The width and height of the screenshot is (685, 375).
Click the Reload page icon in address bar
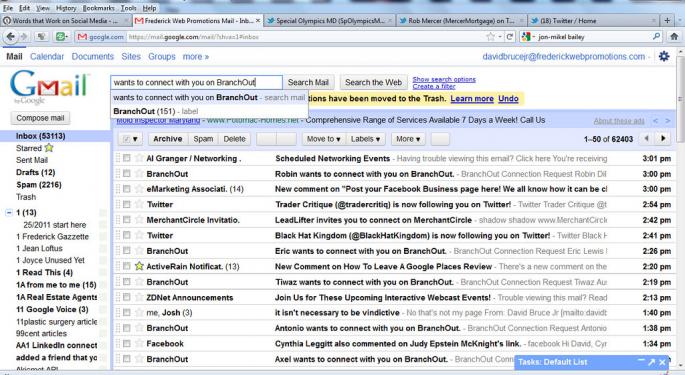click(x=509, y=37)
